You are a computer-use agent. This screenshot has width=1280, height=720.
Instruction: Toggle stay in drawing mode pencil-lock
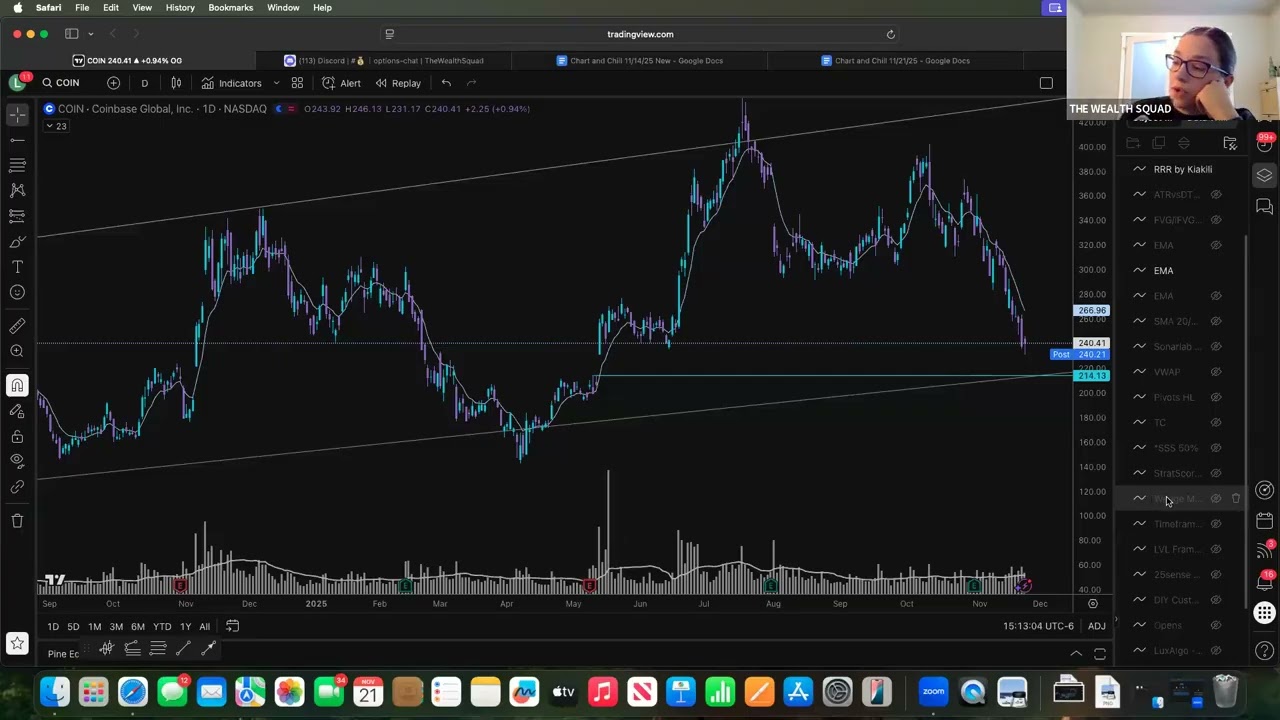[17, 411]
